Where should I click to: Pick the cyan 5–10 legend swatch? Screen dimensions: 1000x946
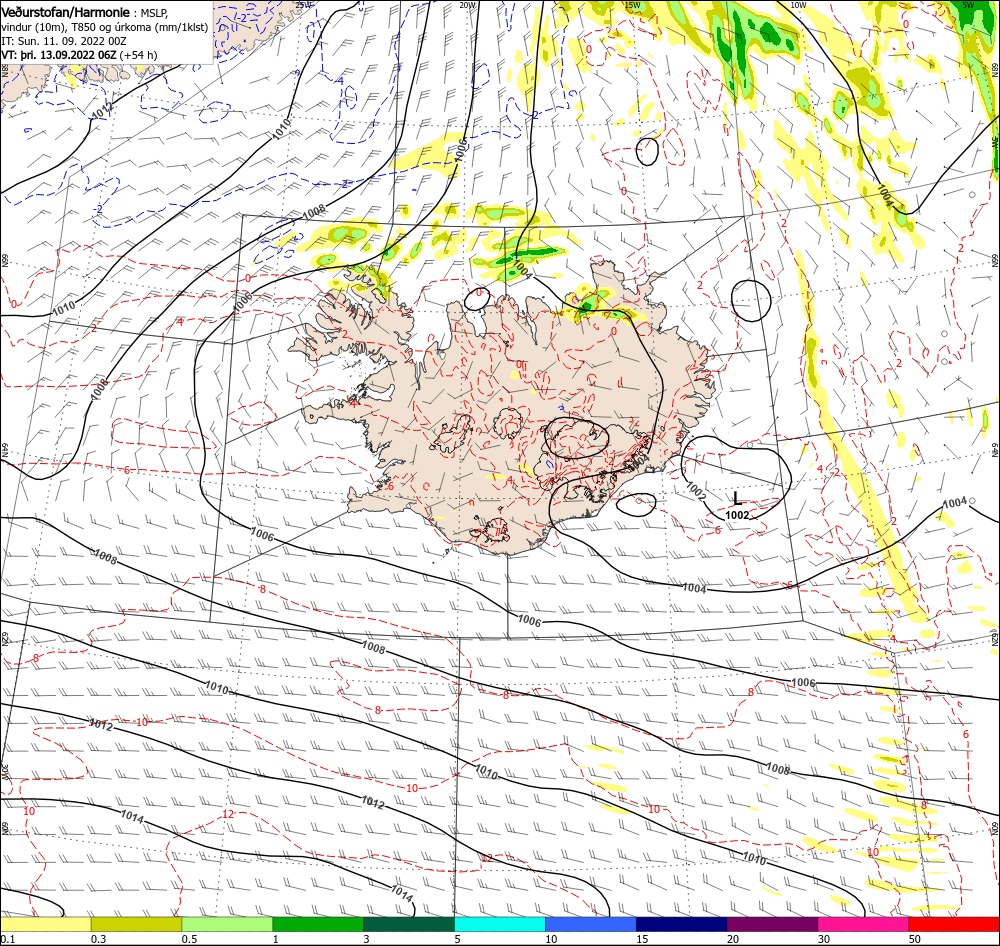[499, 924]
